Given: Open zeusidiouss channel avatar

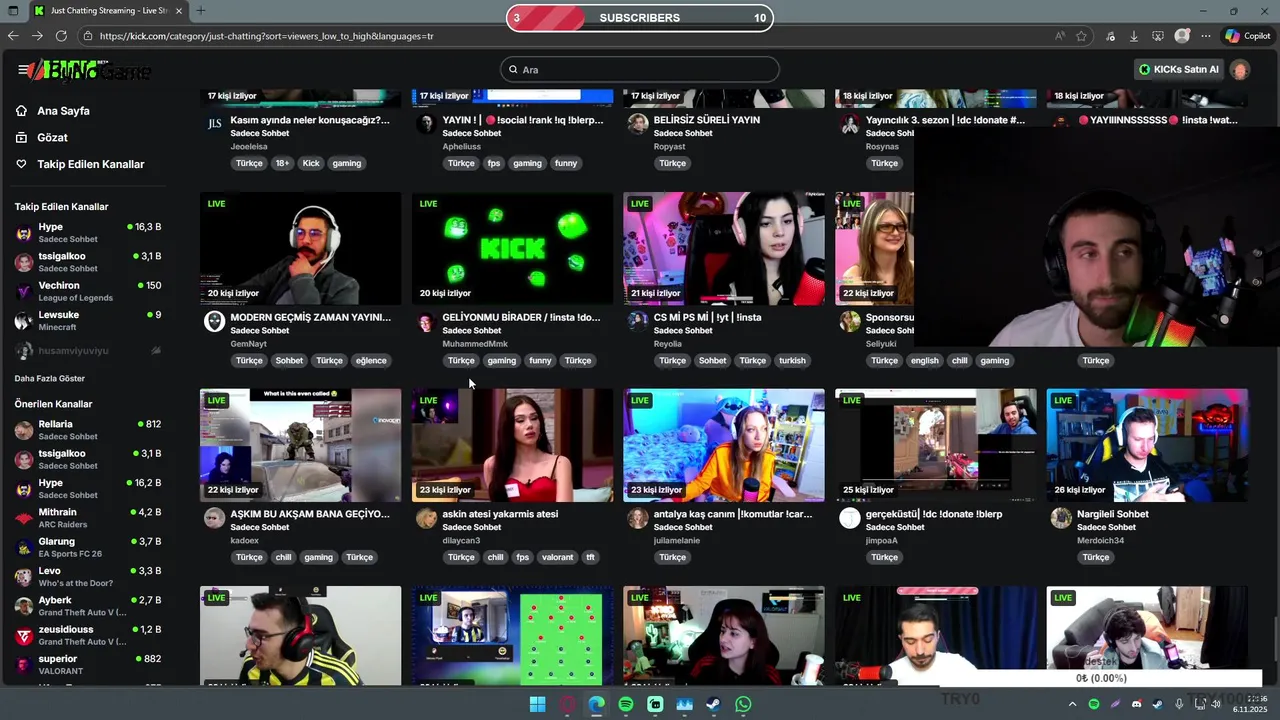Looking at the screenshot, I should pos(23,635).
